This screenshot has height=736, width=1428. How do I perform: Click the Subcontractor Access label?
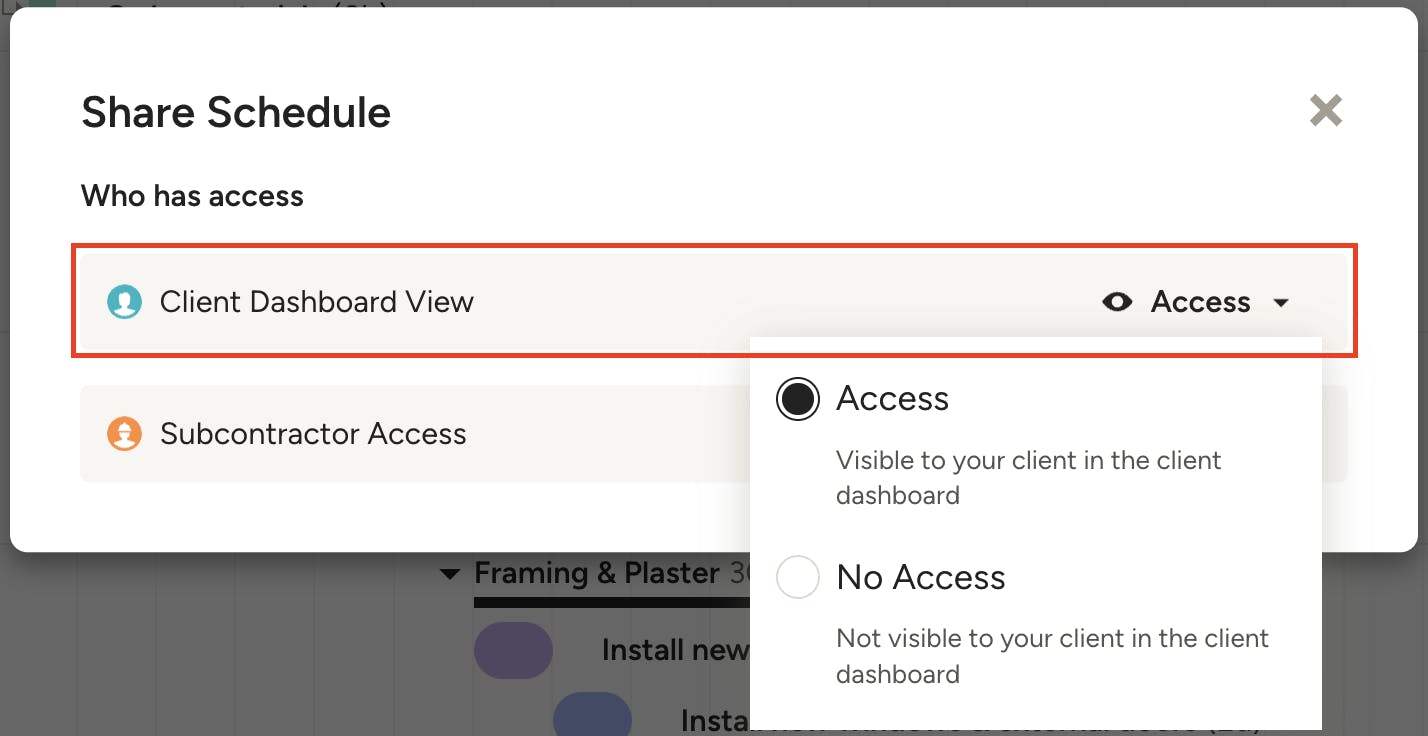point(313,434)
